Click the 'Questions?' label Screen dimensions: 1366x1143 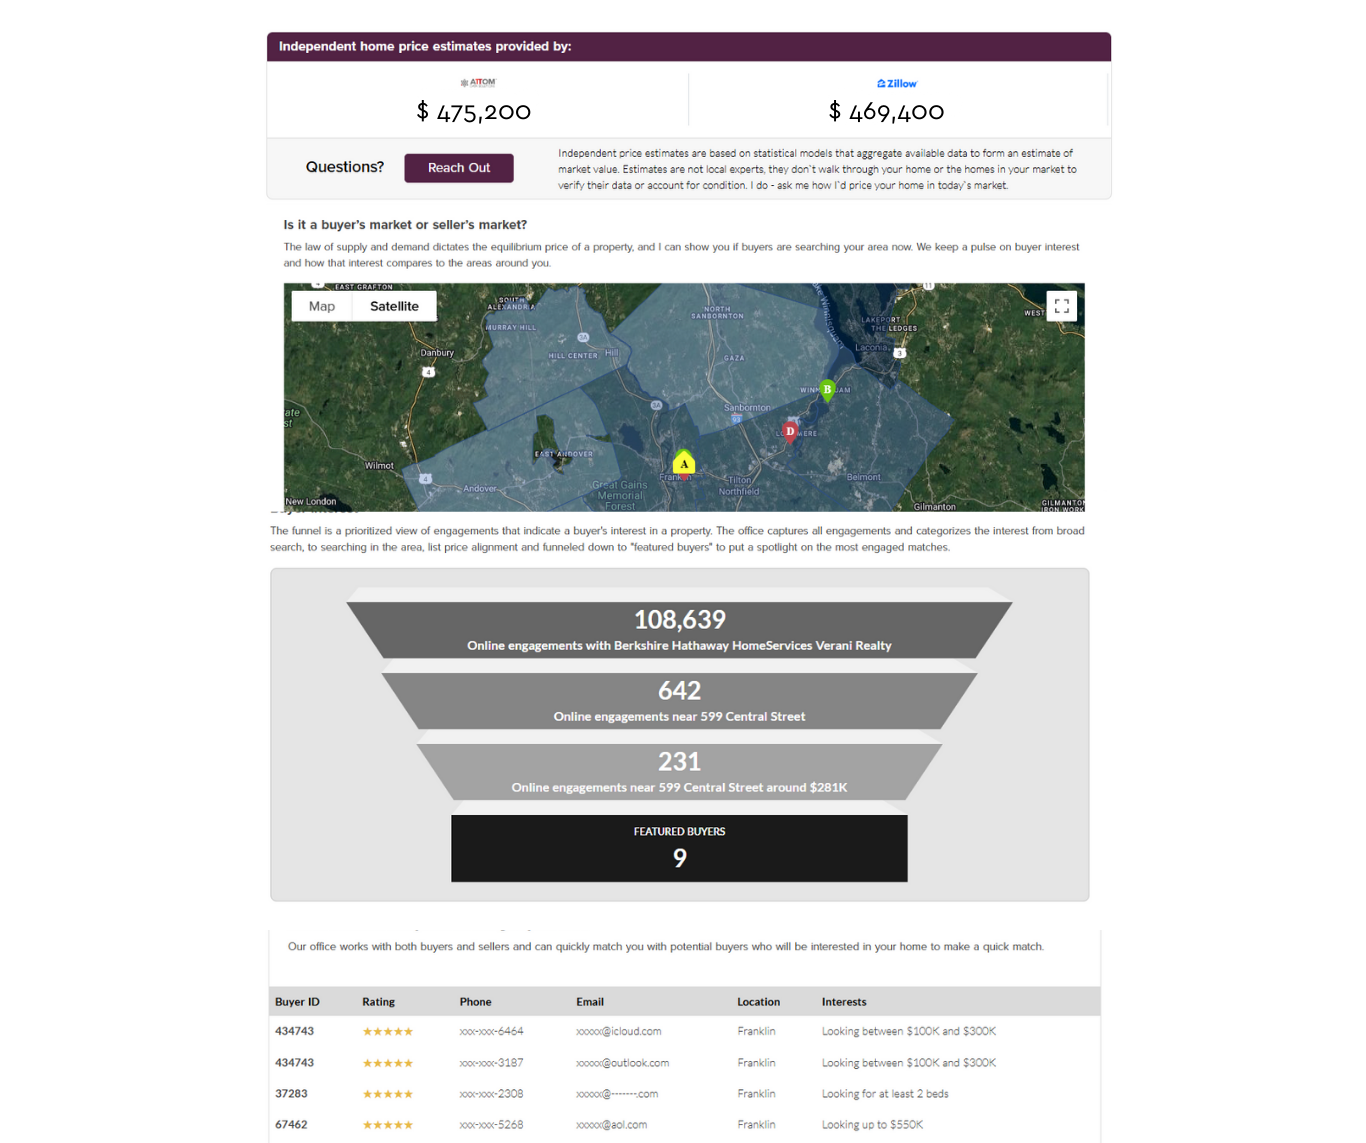345,167
